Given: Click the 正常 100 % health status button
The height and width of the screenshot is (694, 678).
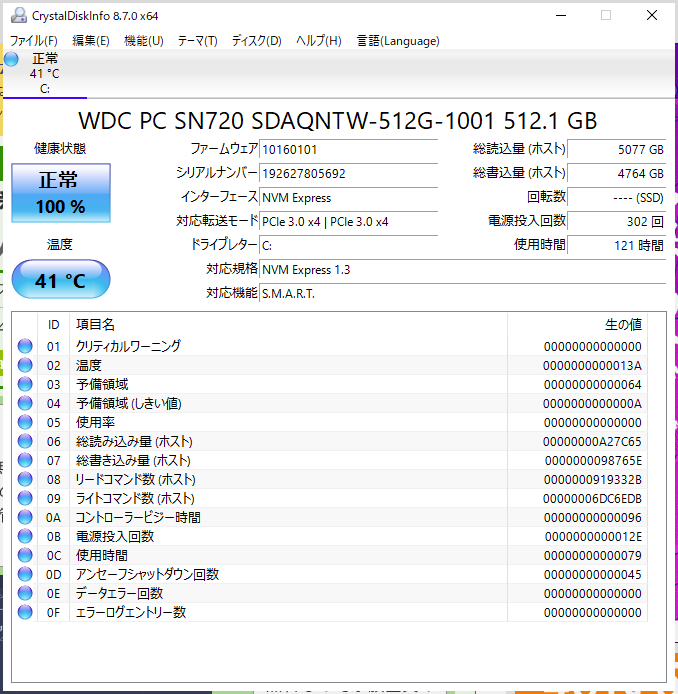Looking at the screenshot, I should pos(61,193).
